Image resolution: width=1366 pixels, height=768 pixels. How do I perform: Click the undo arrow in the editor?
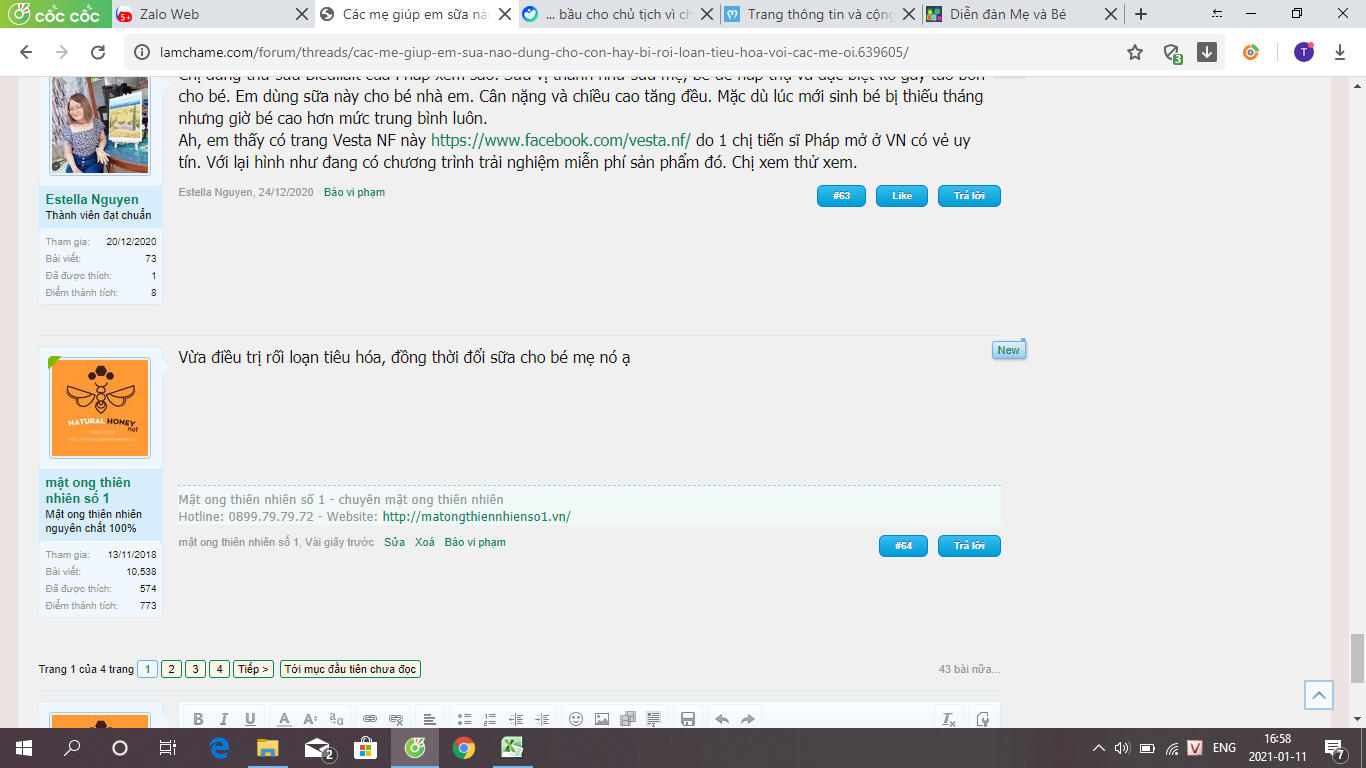(721, 719)
